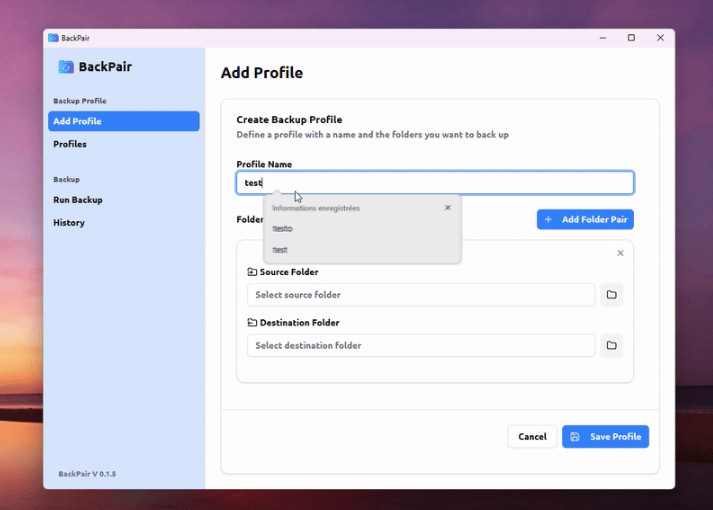Click the BackPair logo icon in sidebar

coord(66,67)
